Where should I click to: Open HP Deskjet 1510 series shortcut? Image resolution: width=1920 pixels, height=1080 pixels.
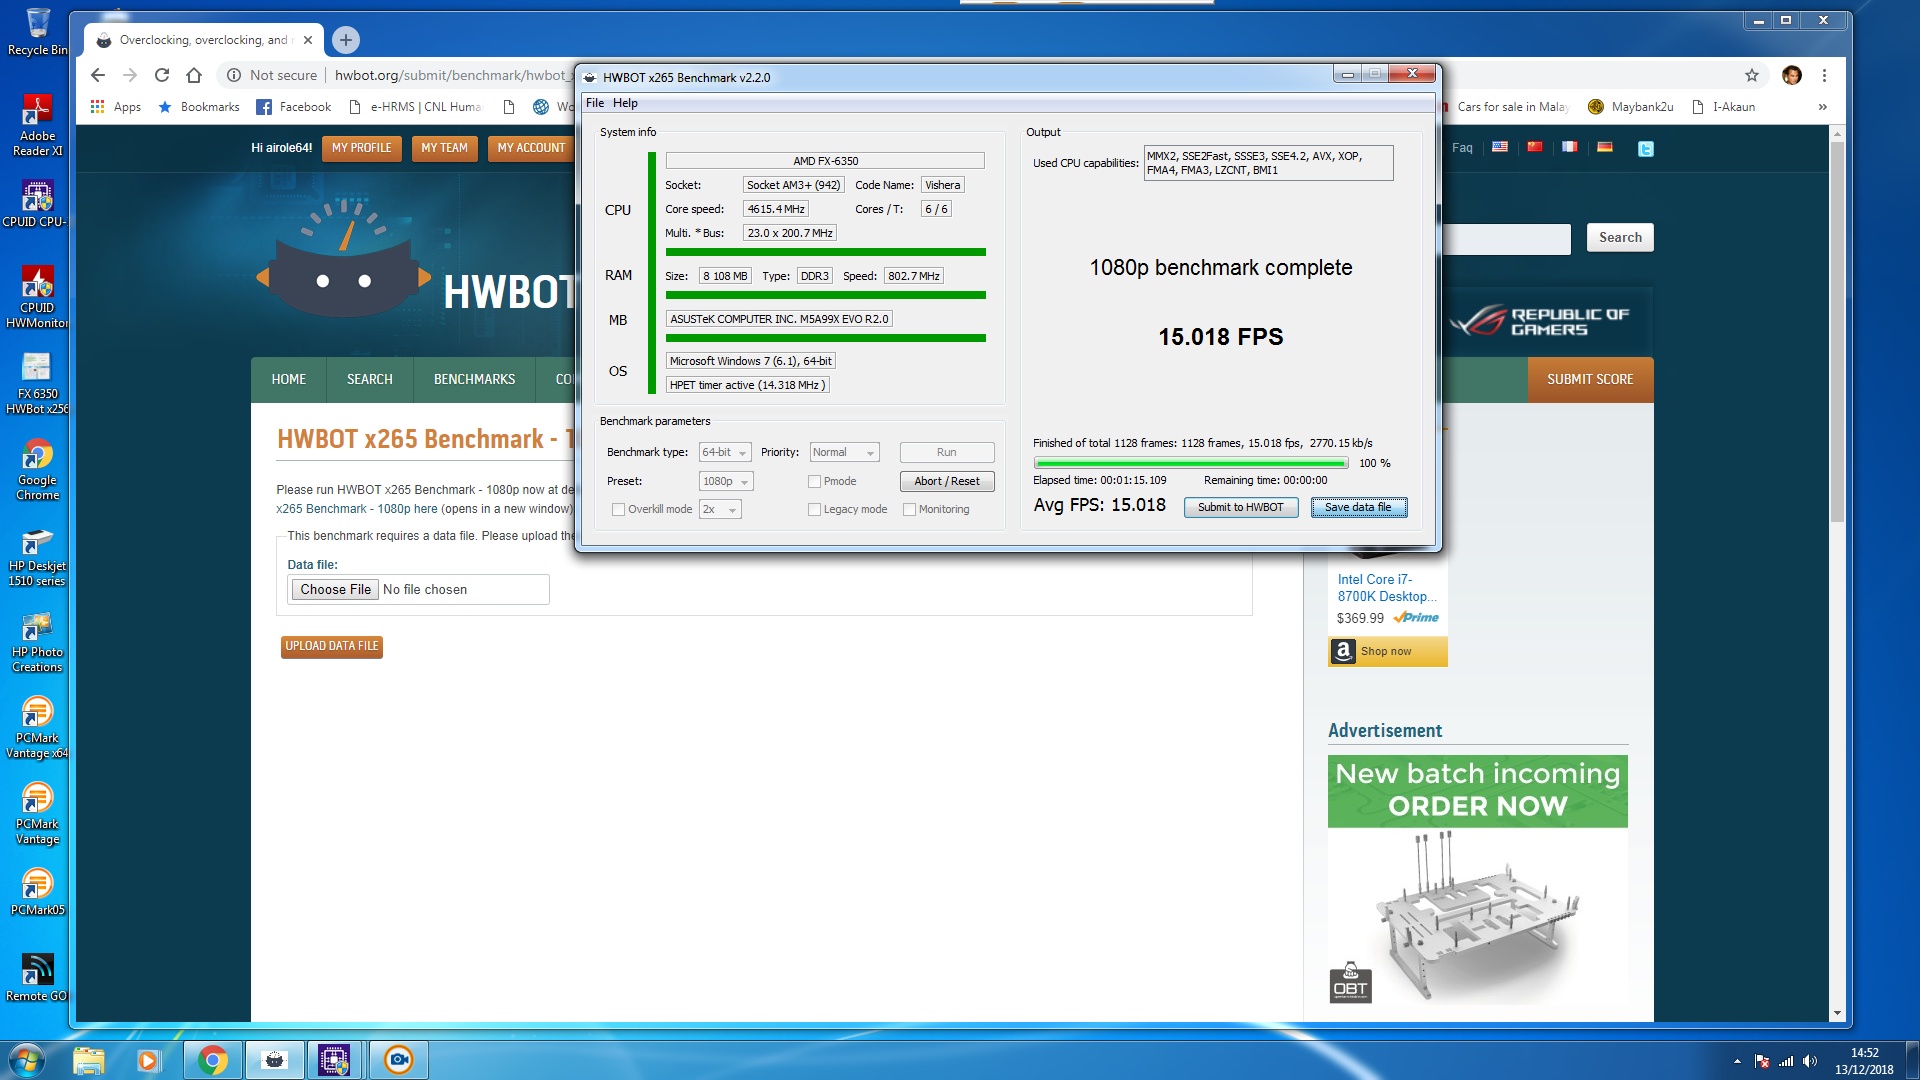(x=37, y=556)
